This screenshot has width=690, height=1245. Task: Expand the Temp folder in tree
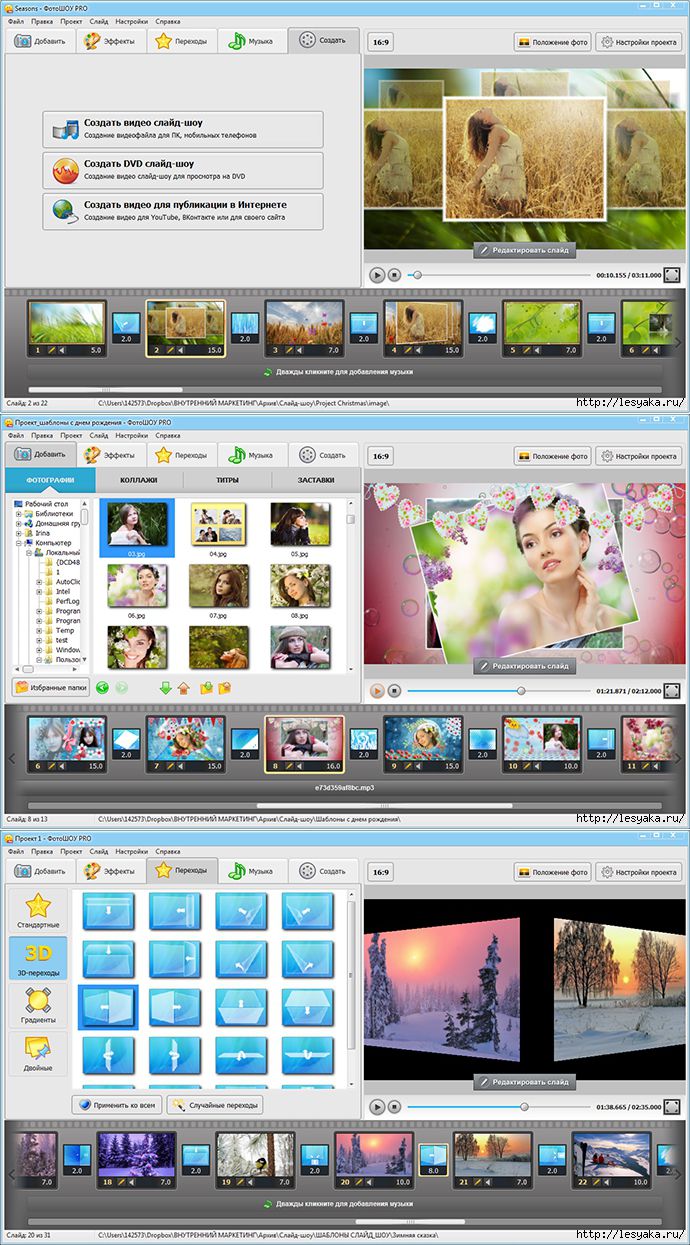[x=39, y=631]
